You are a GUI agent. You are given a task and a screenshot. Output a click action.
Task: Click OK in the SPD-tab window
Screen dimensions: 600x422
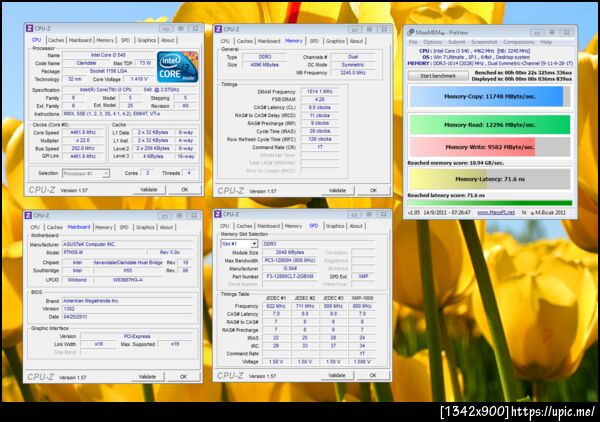[x=373, y=375]
